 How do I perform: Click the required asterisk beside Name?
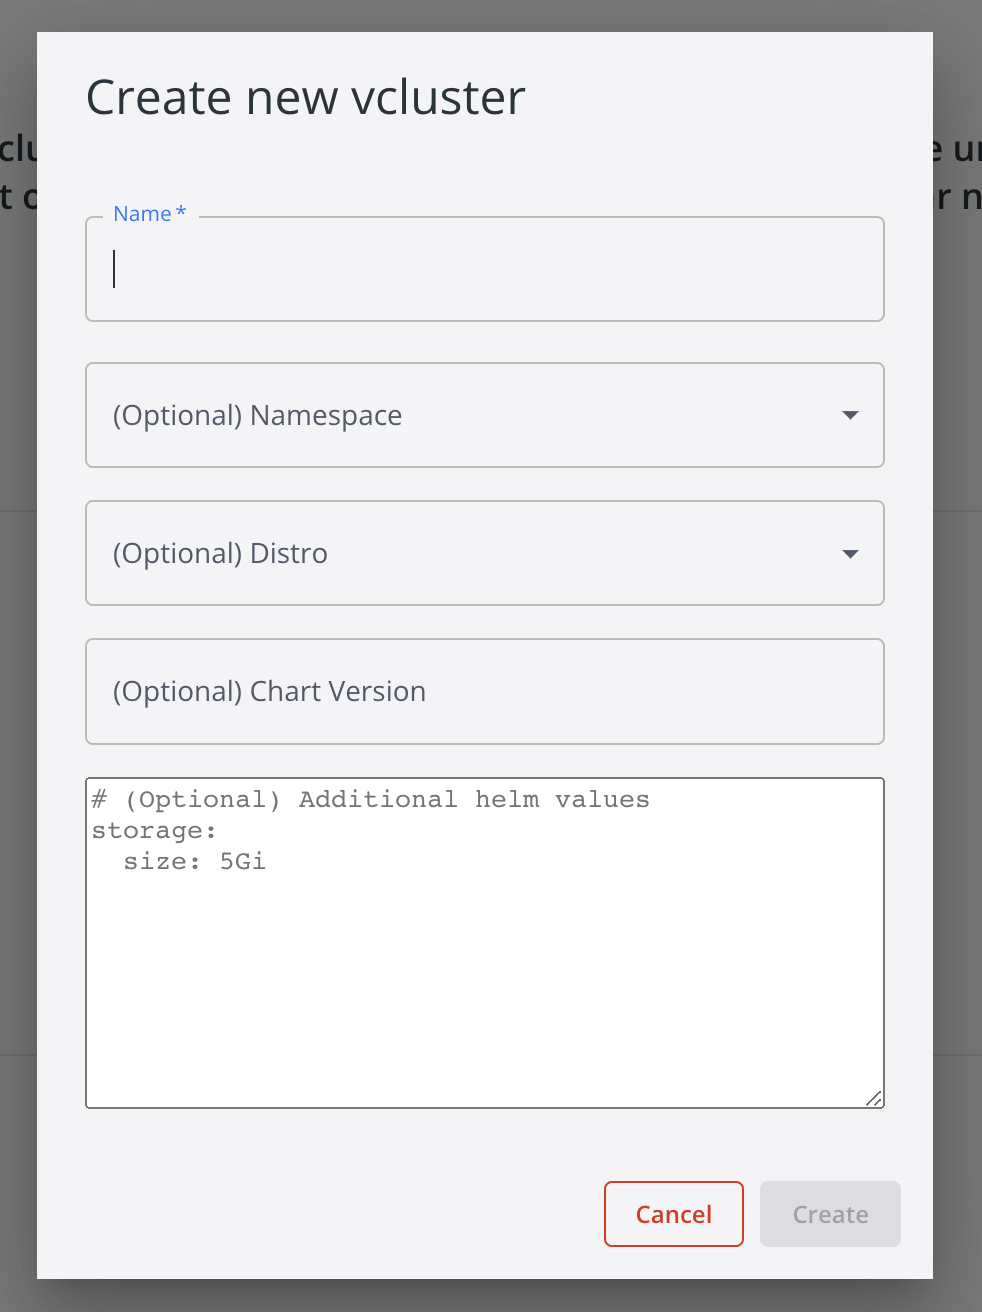click(181, 212)
